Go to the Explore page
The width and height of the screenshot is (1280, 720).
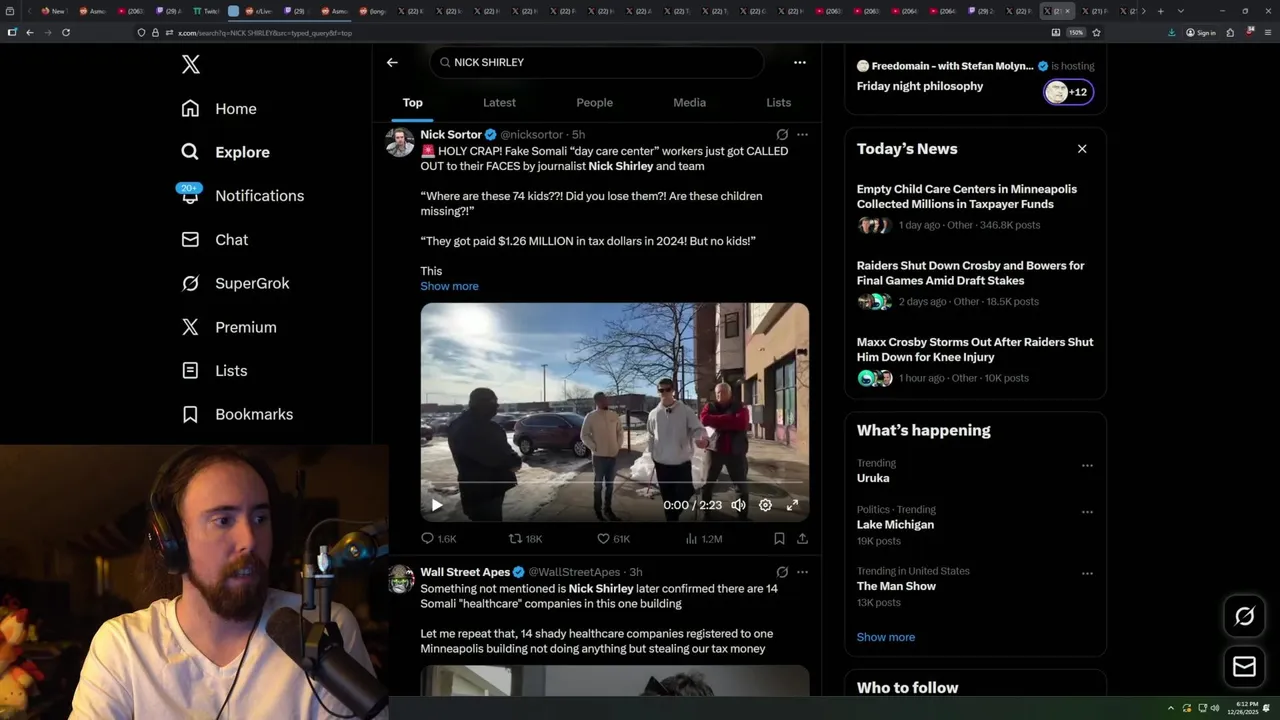(x=225, y=152)
